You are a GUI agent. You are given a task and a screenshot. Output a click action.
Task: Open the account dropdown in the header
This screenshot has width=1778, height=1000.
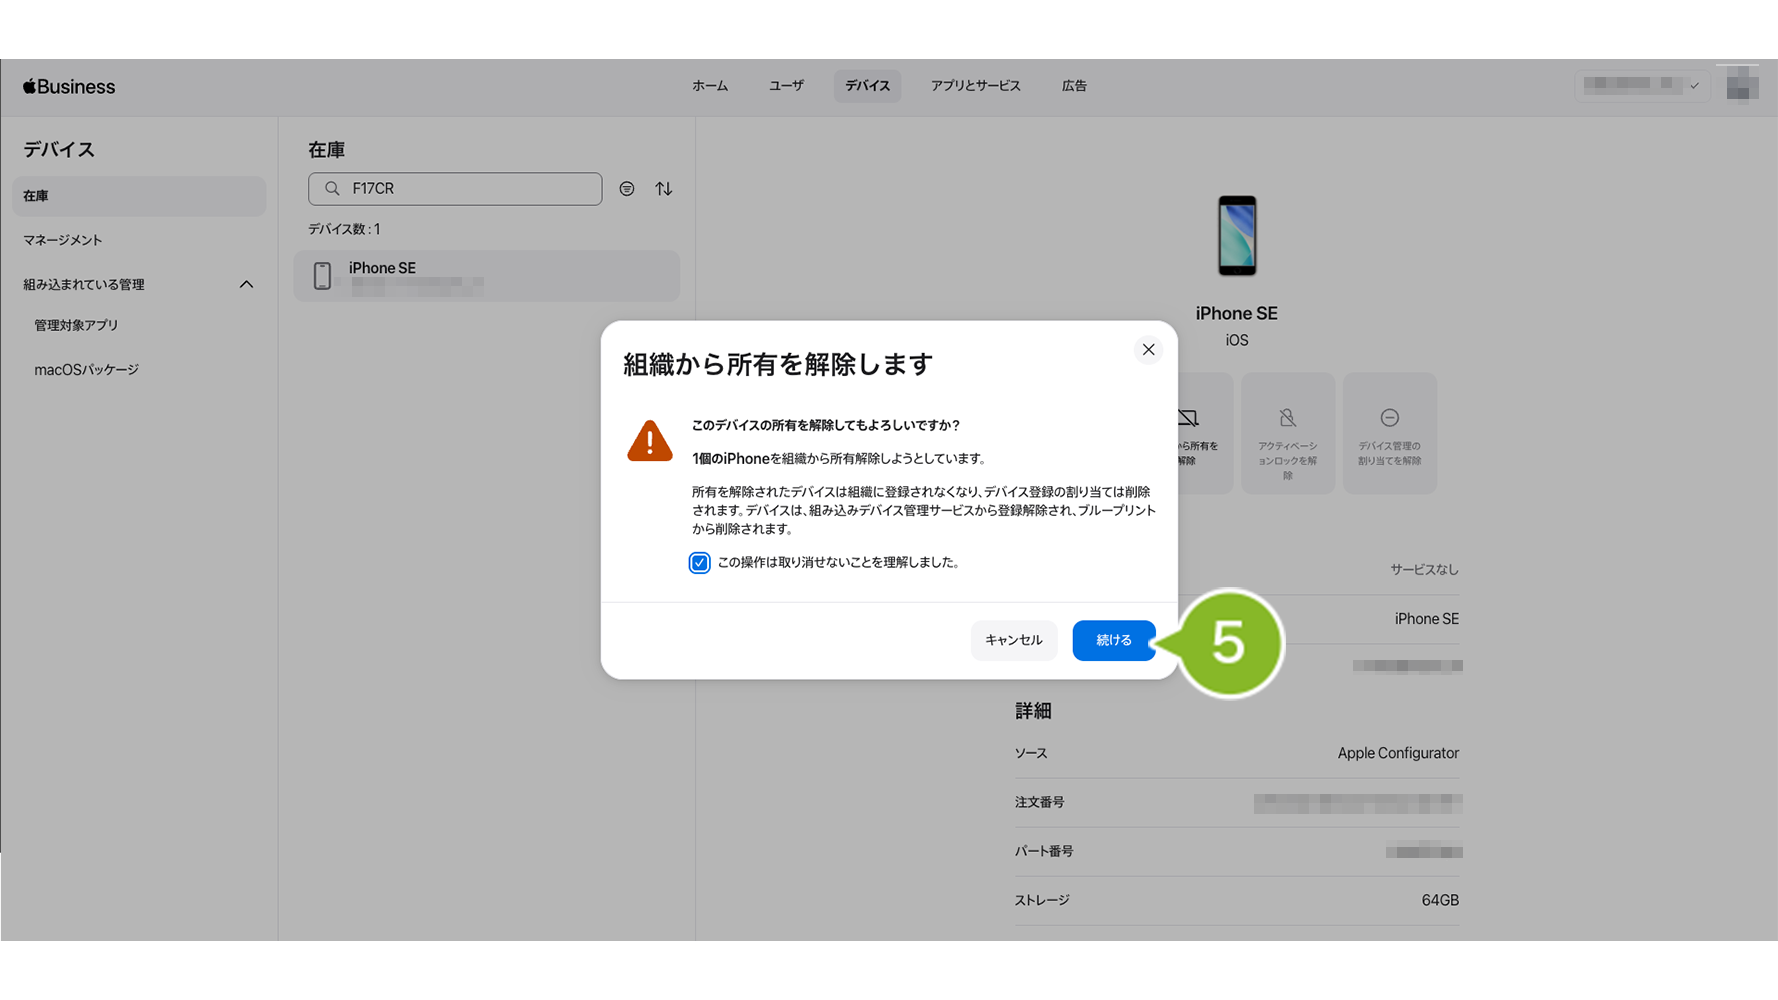tap(1641, 86)
